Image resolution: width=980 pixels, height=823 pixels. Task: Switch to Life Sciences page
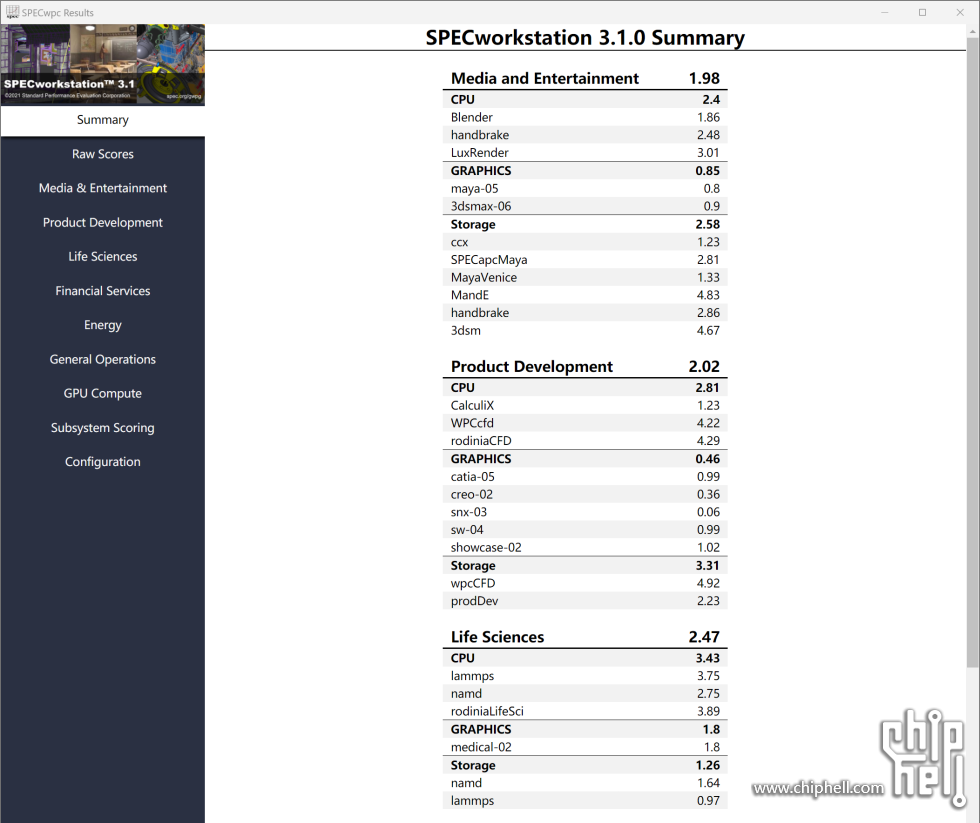102,256
